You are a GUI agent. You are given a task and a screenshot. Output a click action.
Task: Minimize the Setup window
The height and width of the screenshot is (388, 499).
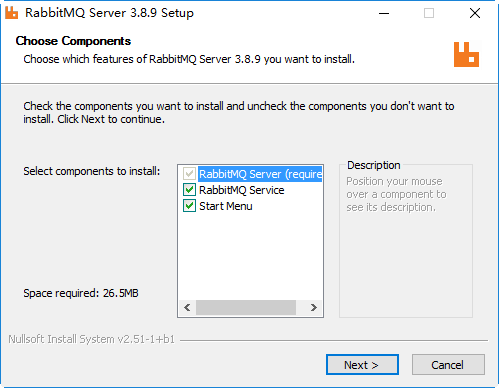pos(384,13)
